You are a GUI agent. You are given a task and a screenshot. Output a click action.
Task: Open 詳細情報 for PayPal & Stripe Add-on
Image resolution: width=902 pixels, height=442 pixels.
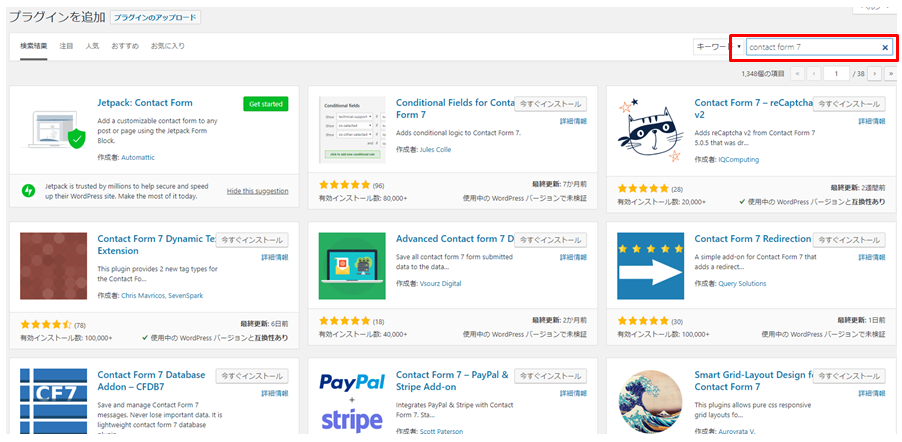[x=574, y=393]
